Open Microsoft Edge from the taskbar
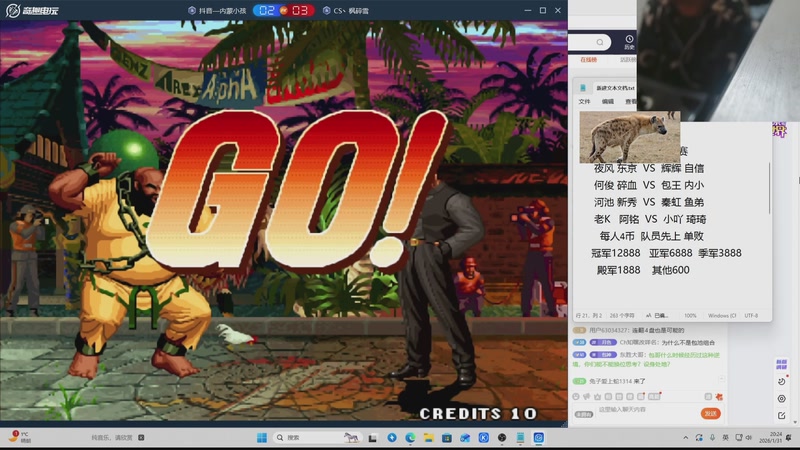Screen dimensions: 800x450 (410, 438)
